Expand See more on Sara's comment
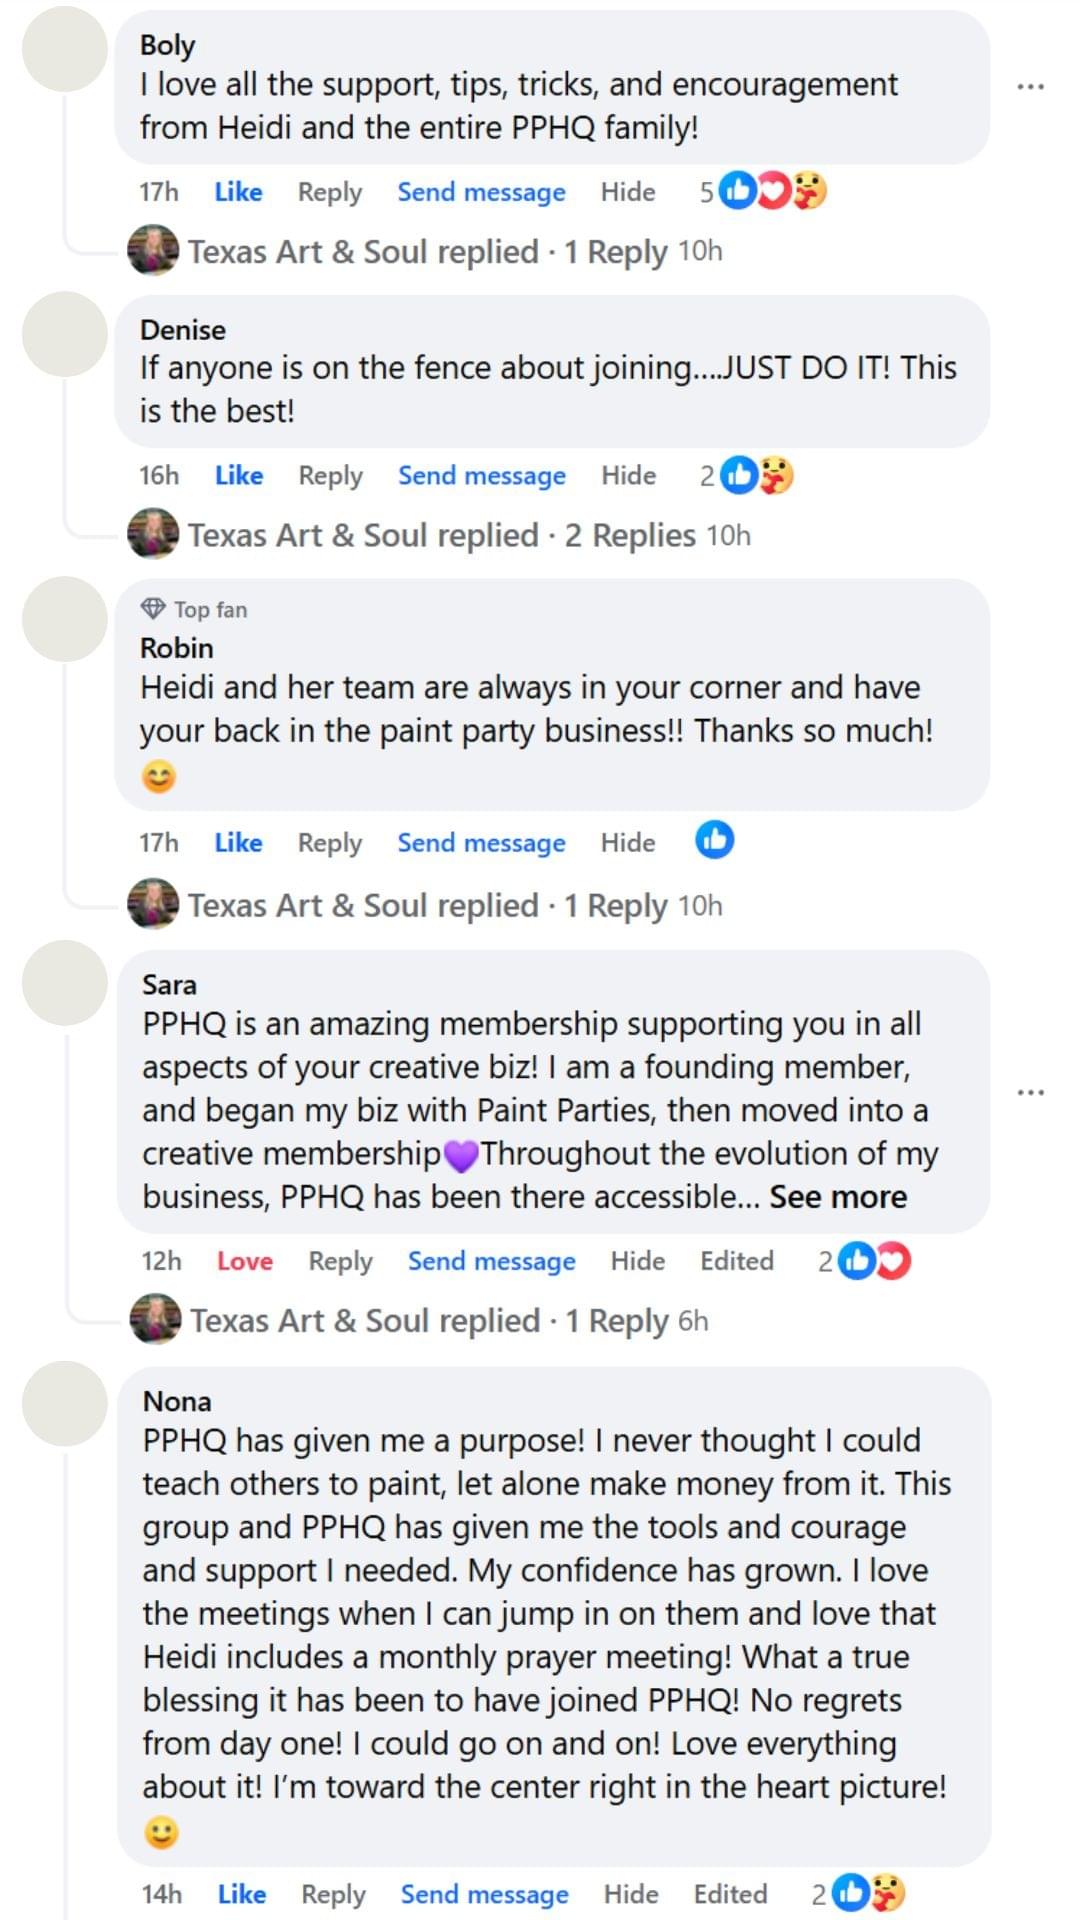1080x1920 pixels. click(x=837, y=1196)
